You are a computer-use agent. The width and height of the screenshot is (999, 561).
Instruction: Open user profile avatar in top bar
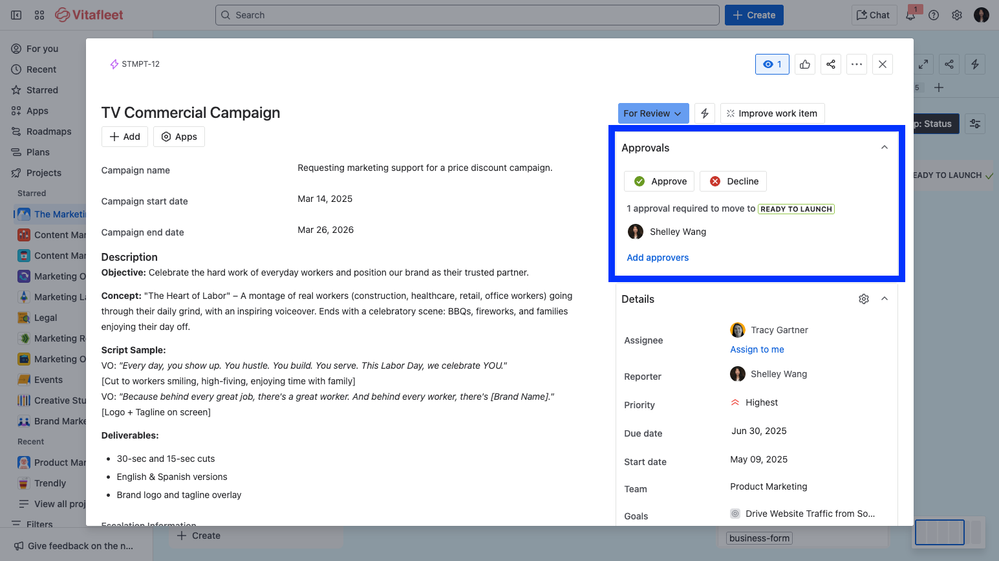point(981,15)
